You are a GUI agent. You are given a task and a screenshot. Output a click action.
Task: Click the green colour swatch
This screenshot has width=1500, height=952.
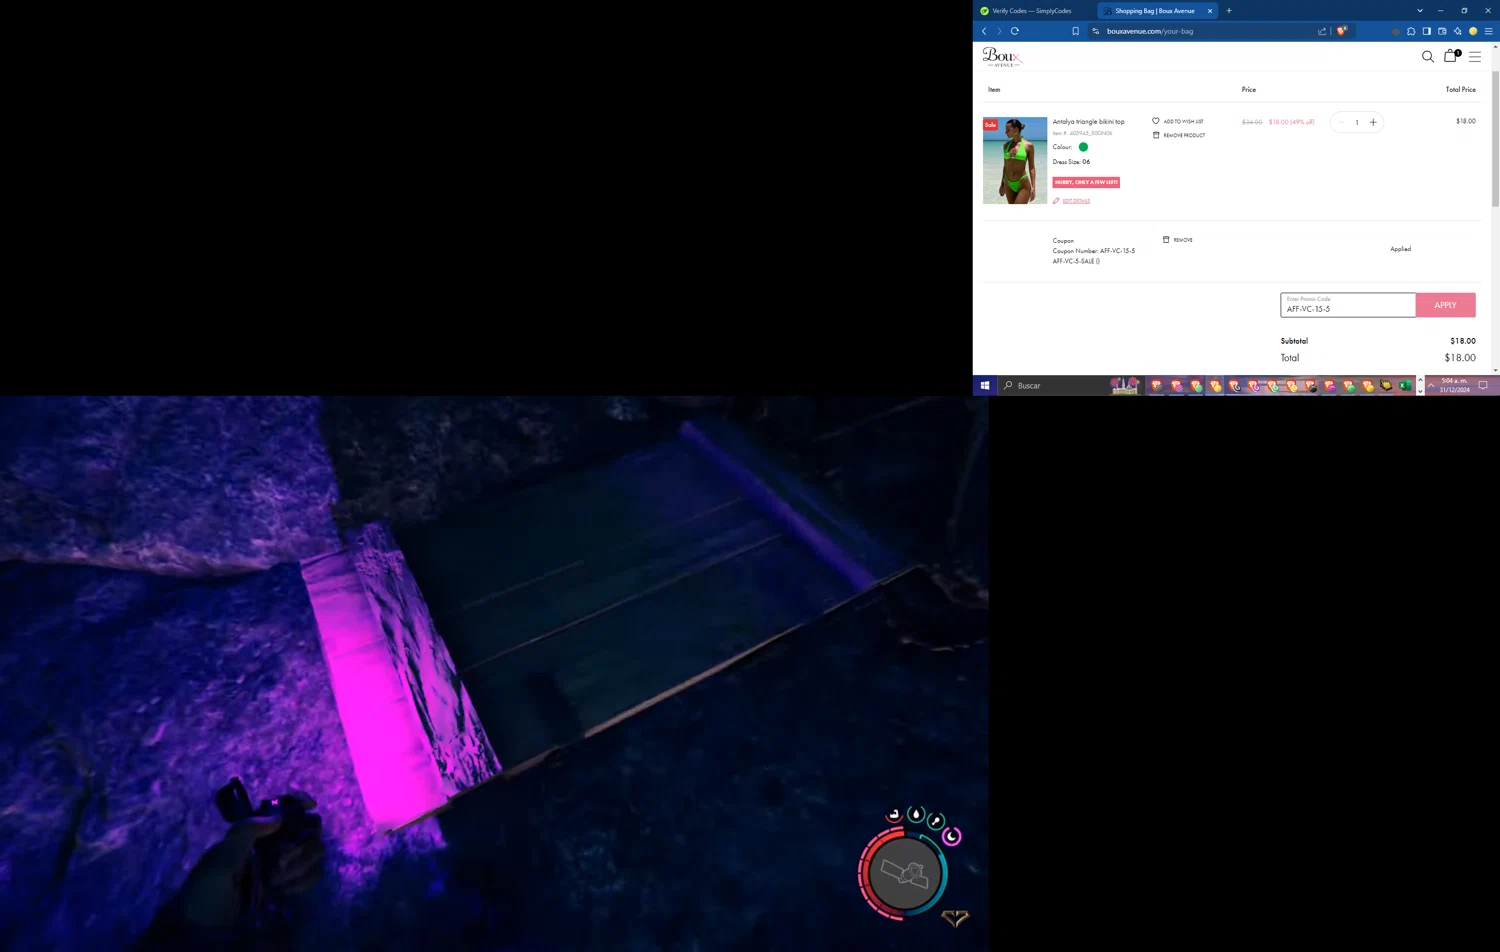pyautogui.click(x=1083, y=147)
